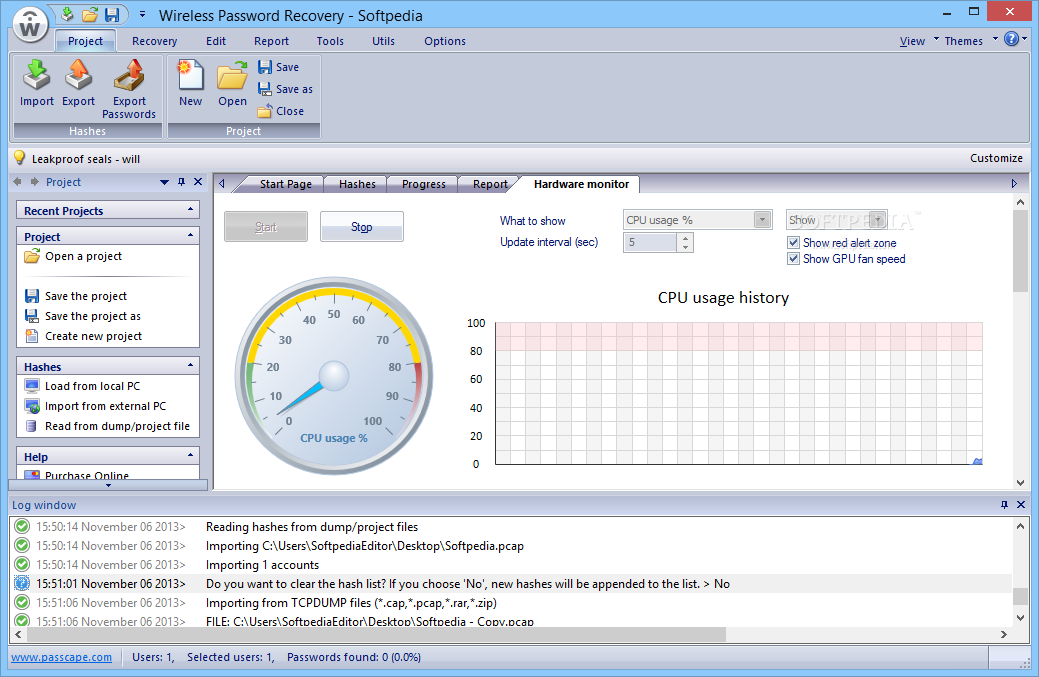Click hardware monitor vertical scrollbar thumb
This screenshot has width=1039, height=677.
tap(1020, 252)
